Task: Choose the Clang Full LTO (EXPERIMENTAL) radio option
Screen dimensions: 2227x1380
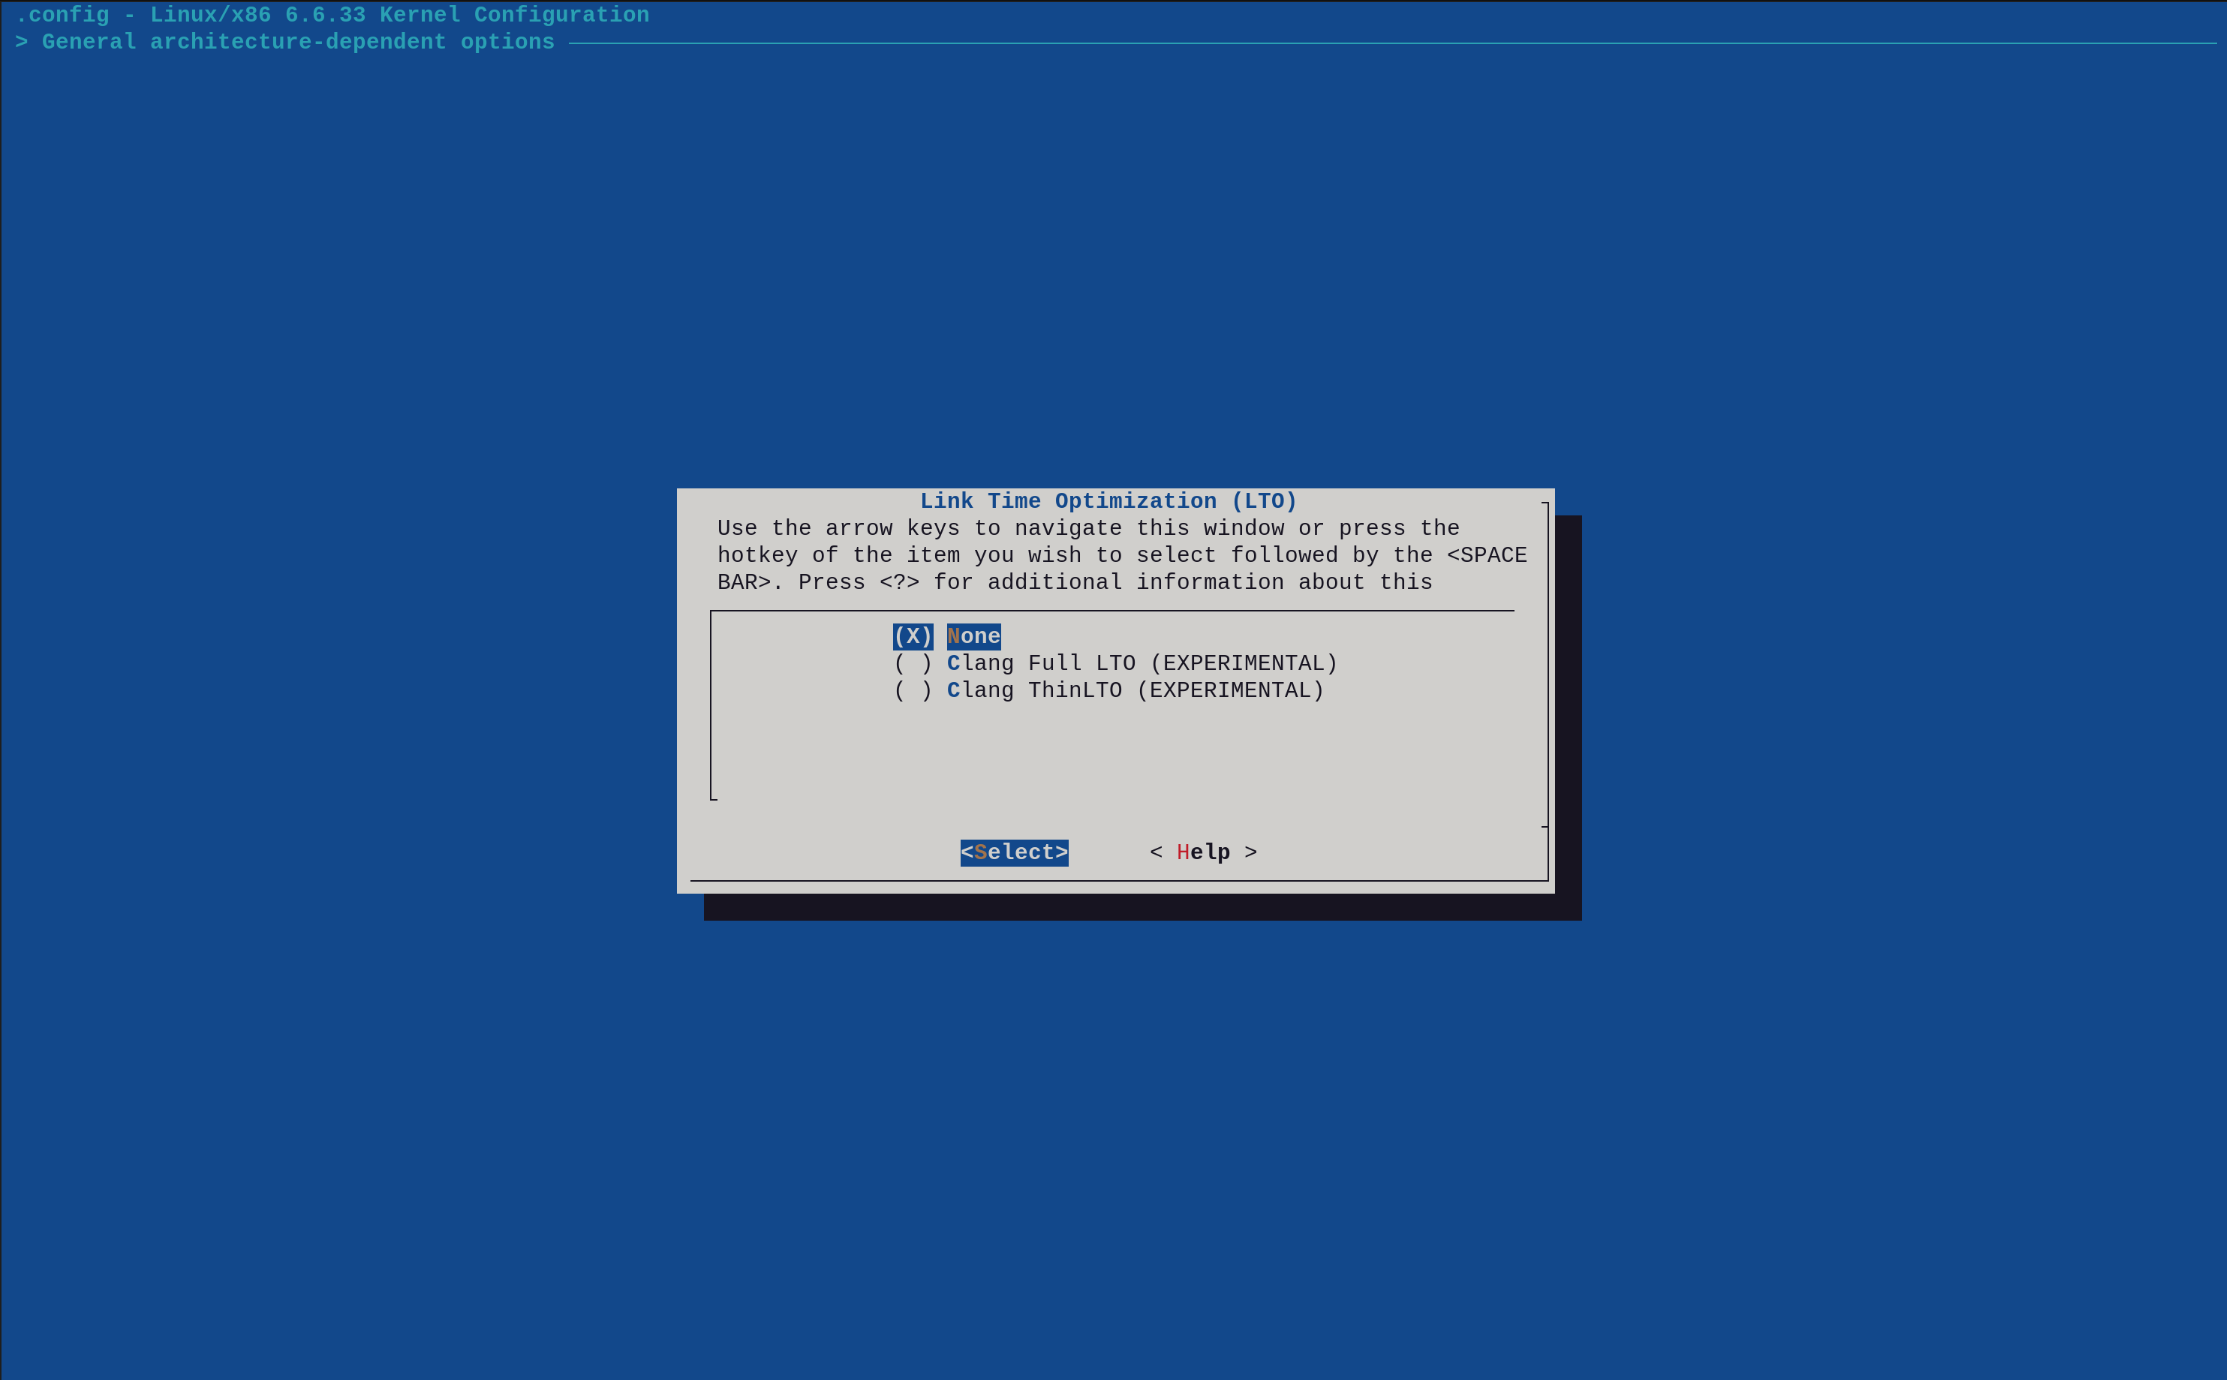Action: 1115,664
